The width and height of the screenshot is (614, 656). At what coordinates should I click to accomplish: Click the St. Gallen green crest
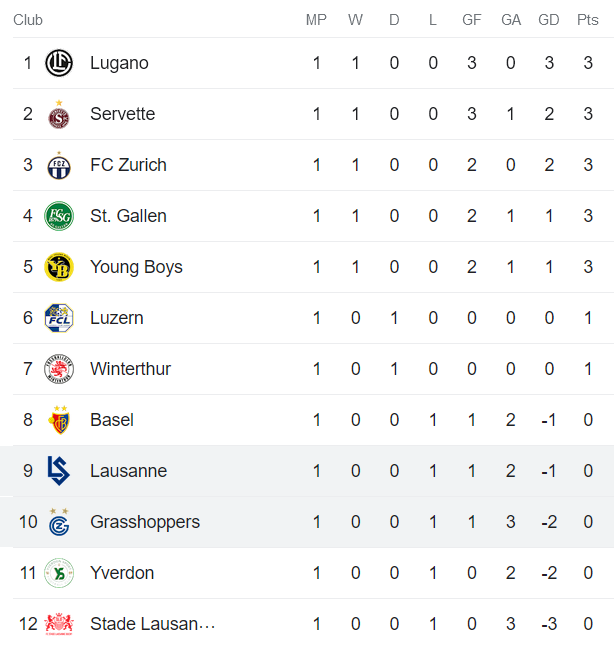tap(59, 216)
